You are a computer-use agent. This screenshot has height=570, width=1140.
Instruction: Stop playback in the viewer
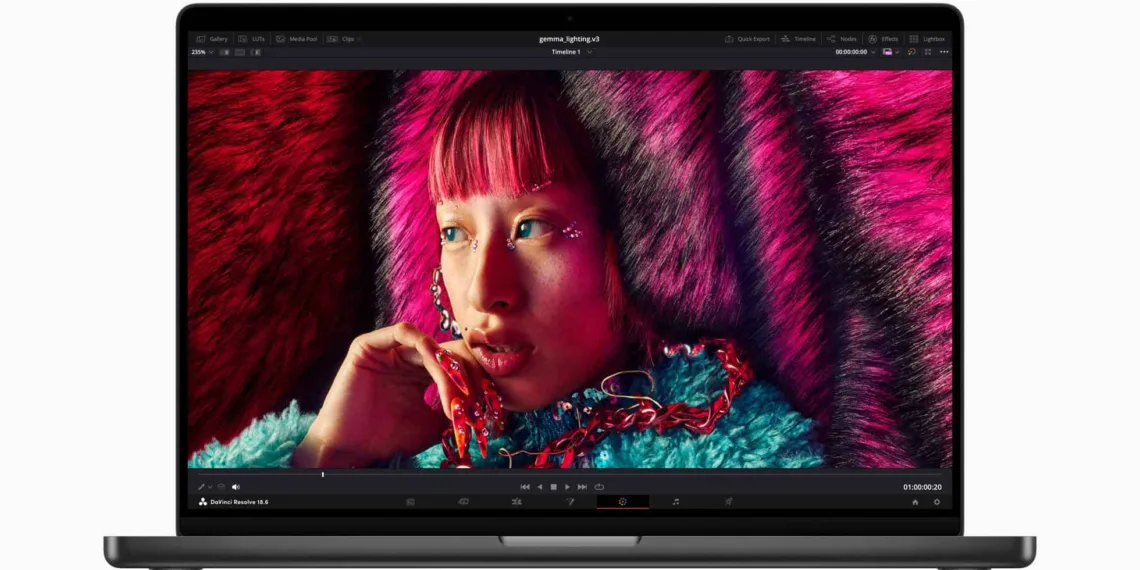pos(553,487)
